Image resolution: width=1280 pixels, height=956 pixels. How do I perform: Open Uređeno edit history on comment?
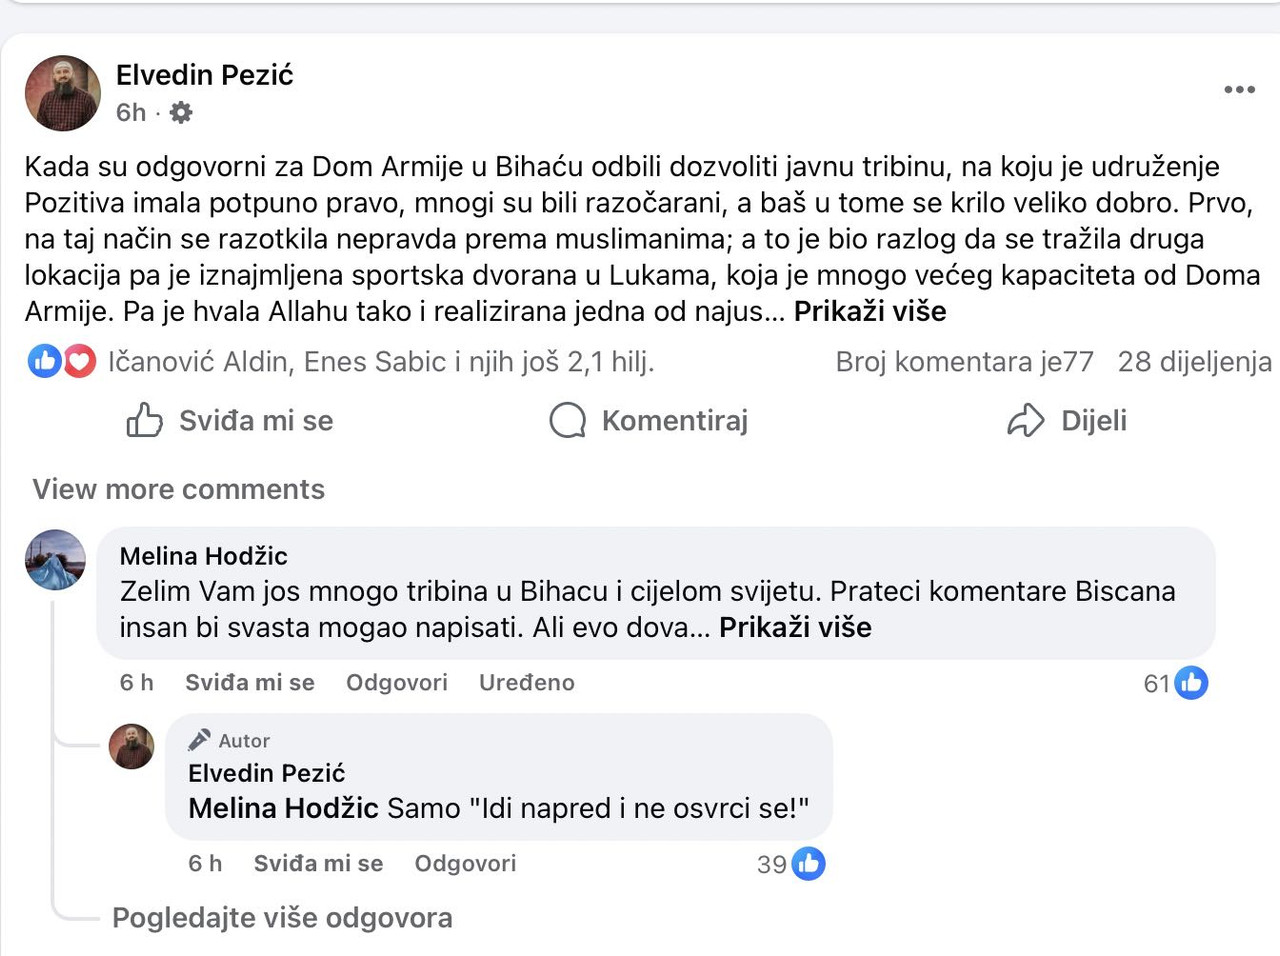[527, 683]
